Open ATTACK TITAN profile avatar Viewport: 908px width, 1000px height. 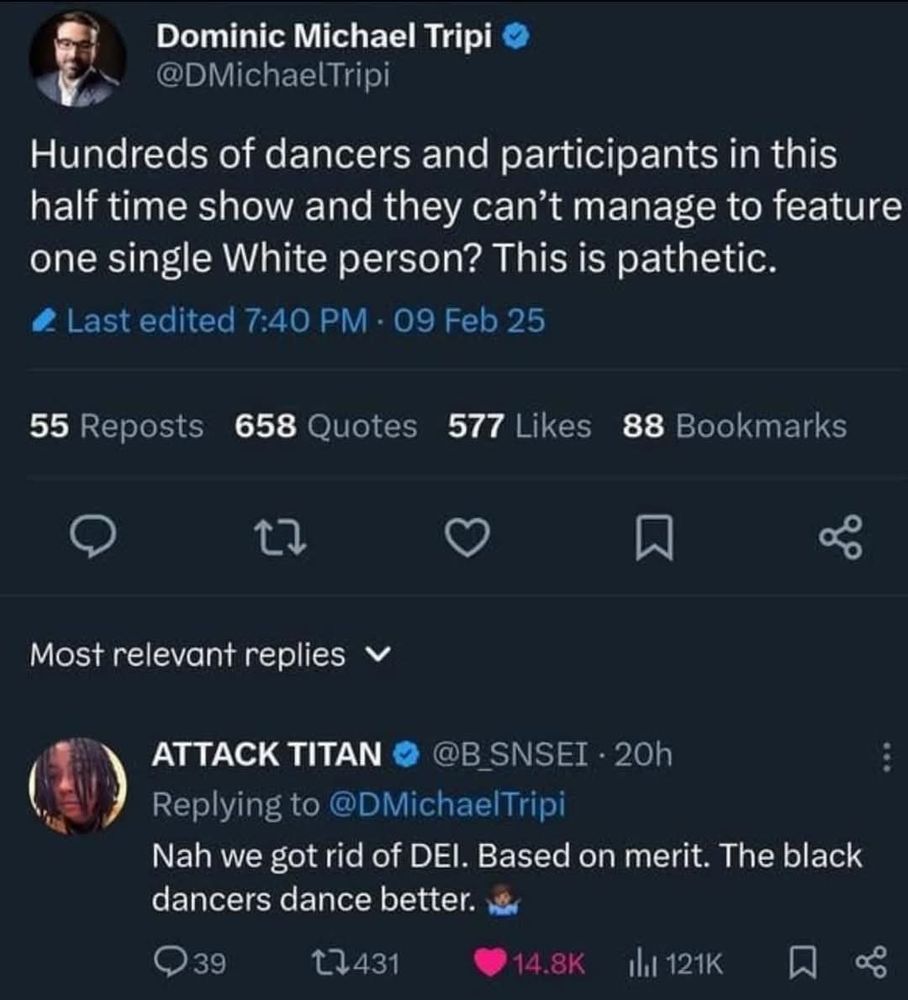pyautogui.click(x=77, y=786)
